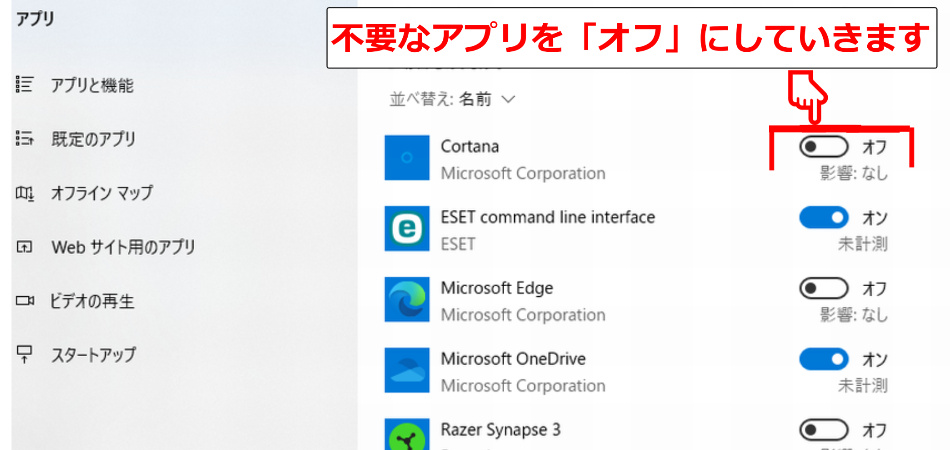
Task: Click the アプリ heading in sidebar
Action: pyautogui.click(x=35, y=19)
